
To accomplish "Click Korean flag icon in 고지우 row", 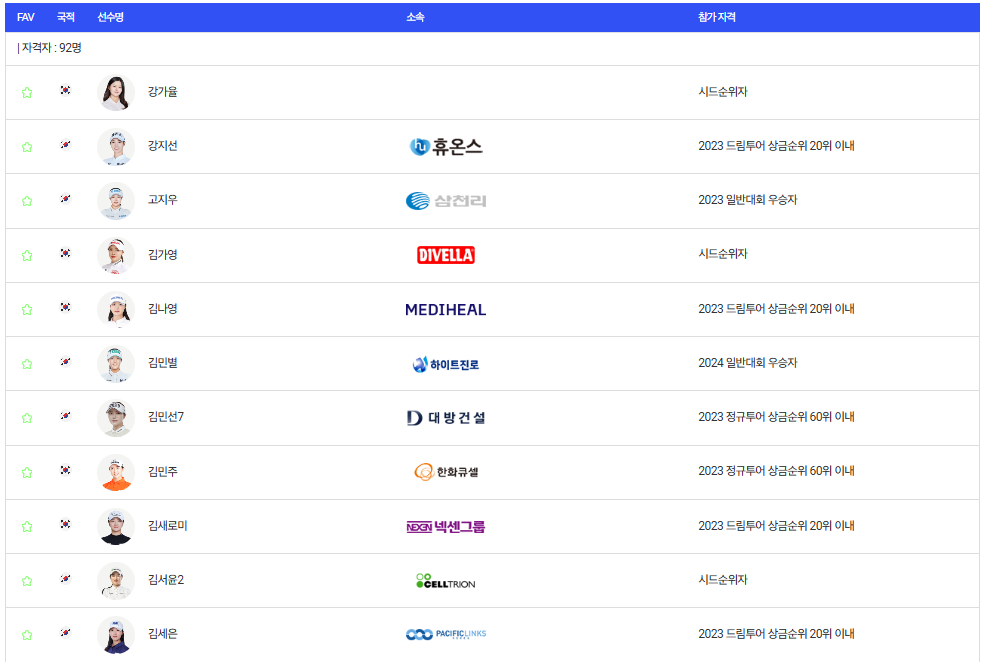I will tap(65, 198).
